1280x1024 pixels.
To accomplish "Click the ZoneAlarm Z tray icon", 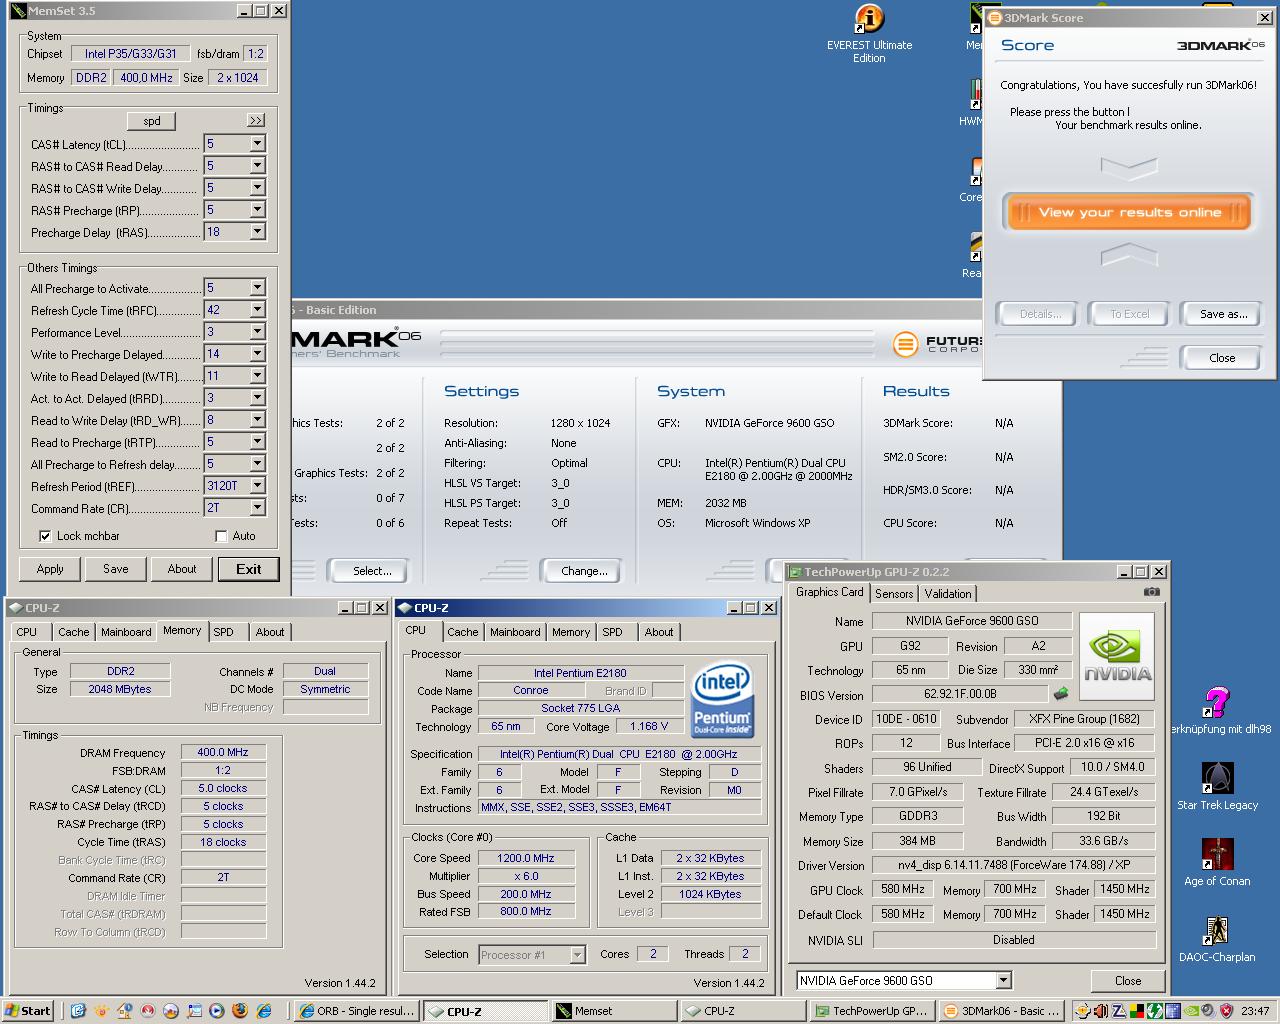I will [1119, 1011].
